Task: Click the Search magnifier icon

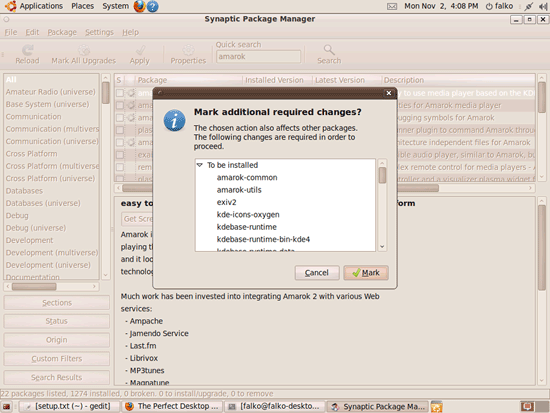Action: click(329, 49)
